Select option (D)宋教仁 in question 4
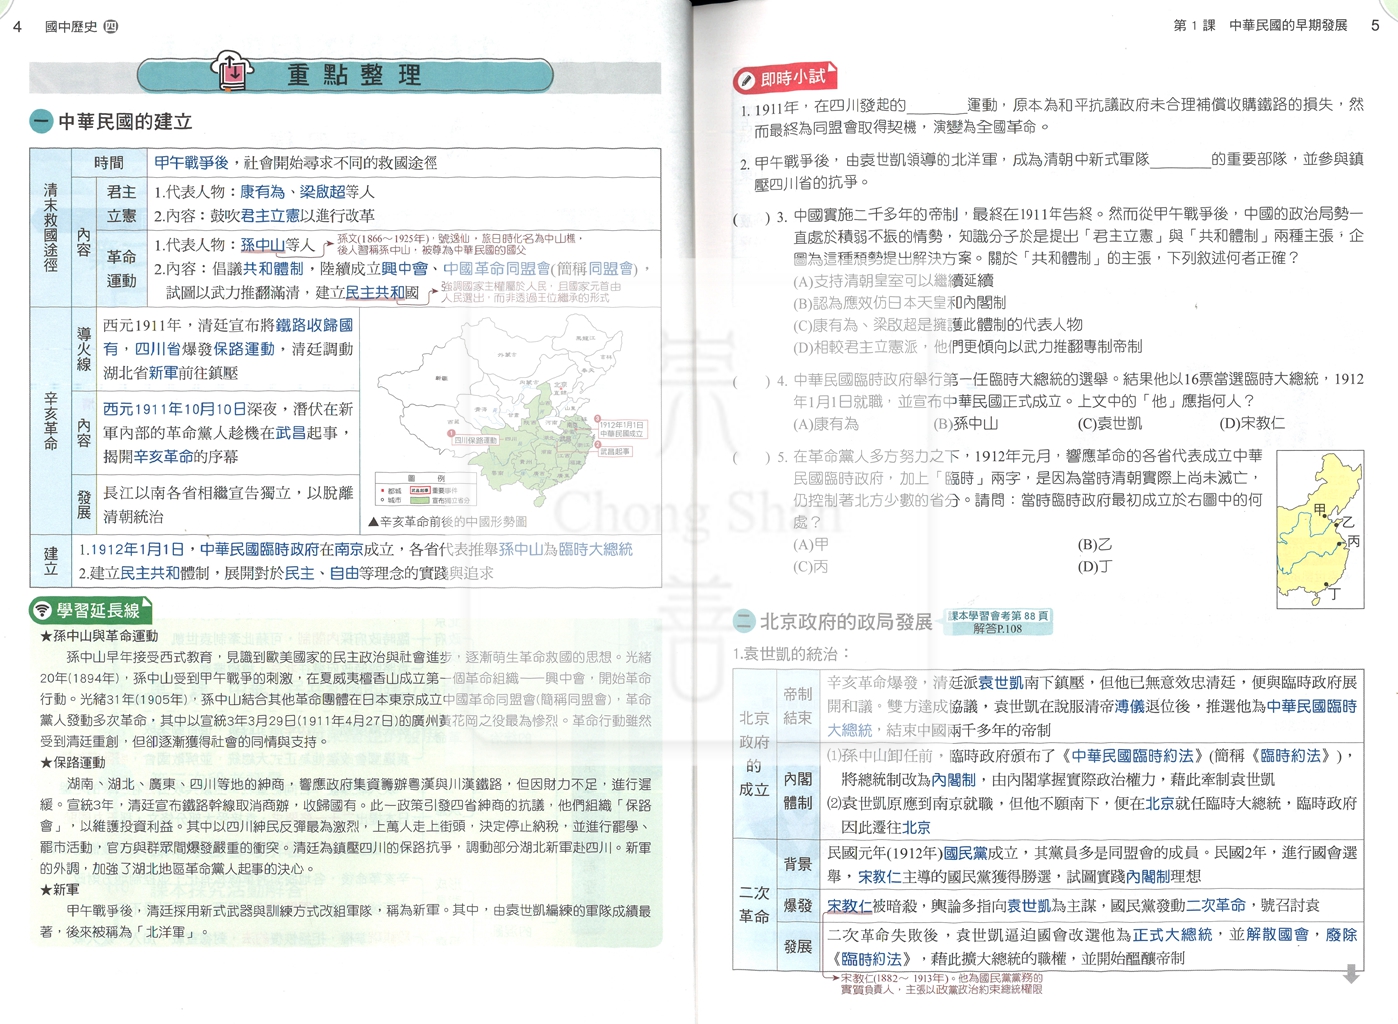 [x=1252, y=424]
